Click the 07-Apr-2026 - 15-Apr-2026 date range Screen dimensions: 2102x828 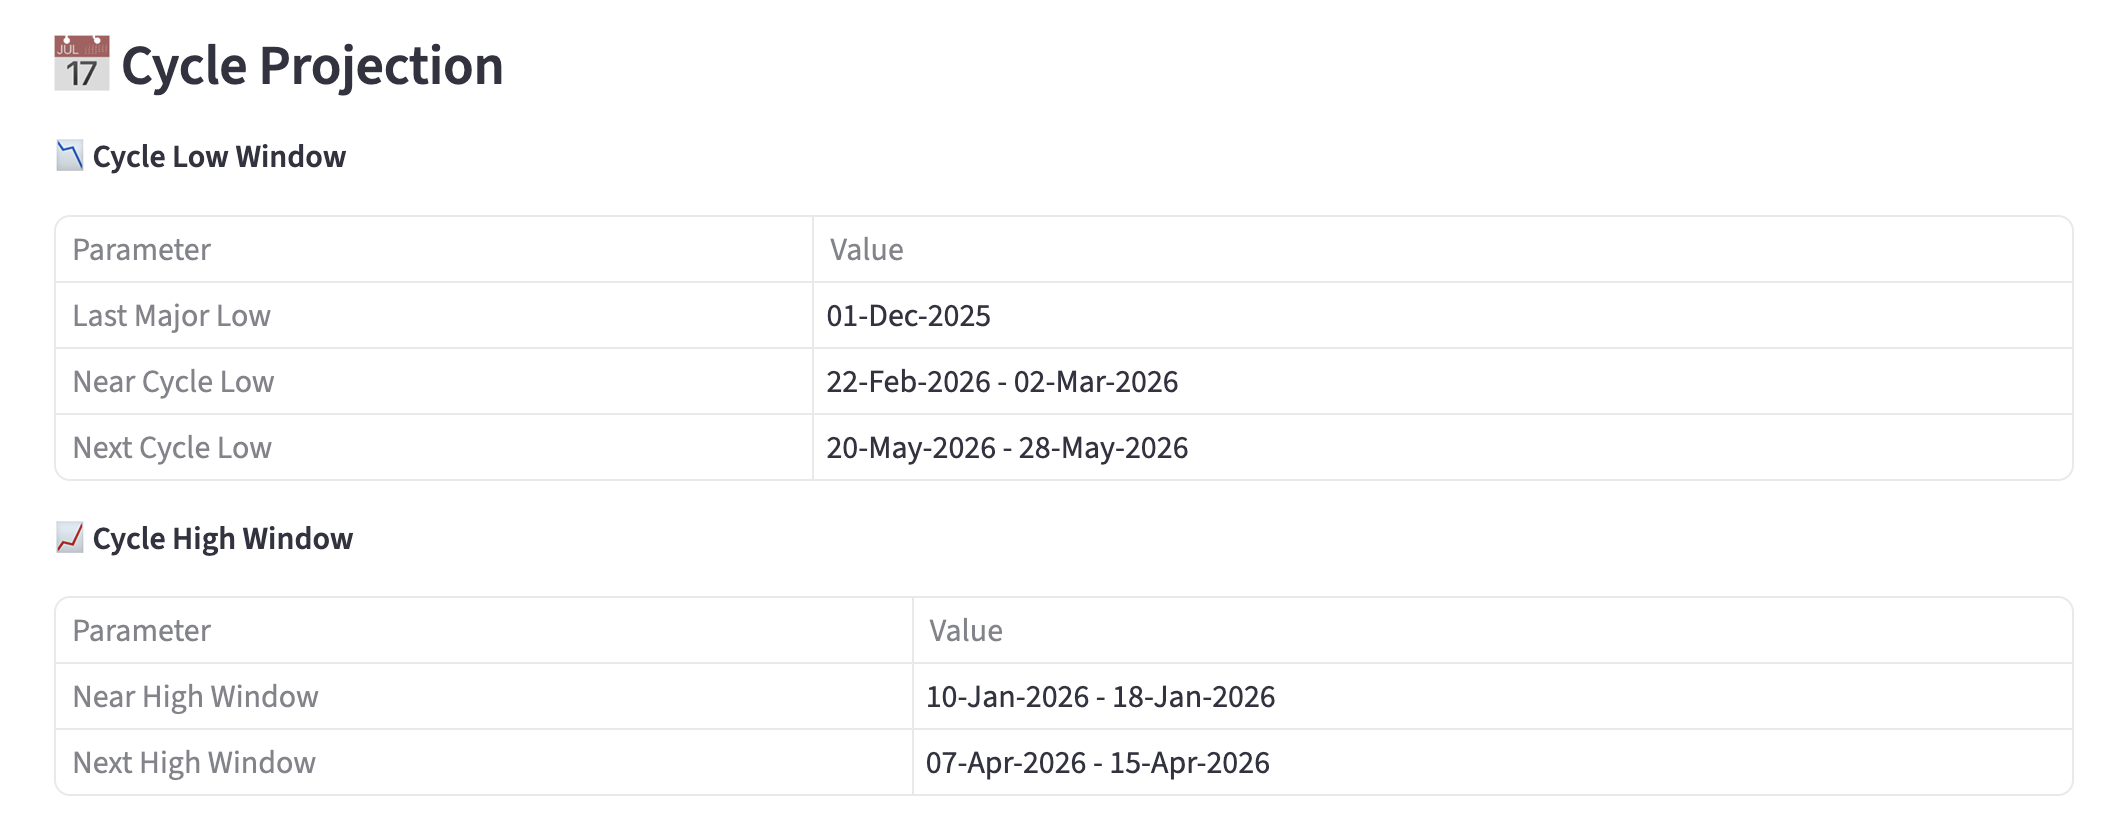pyautogui.click(x=1097, y=763)
